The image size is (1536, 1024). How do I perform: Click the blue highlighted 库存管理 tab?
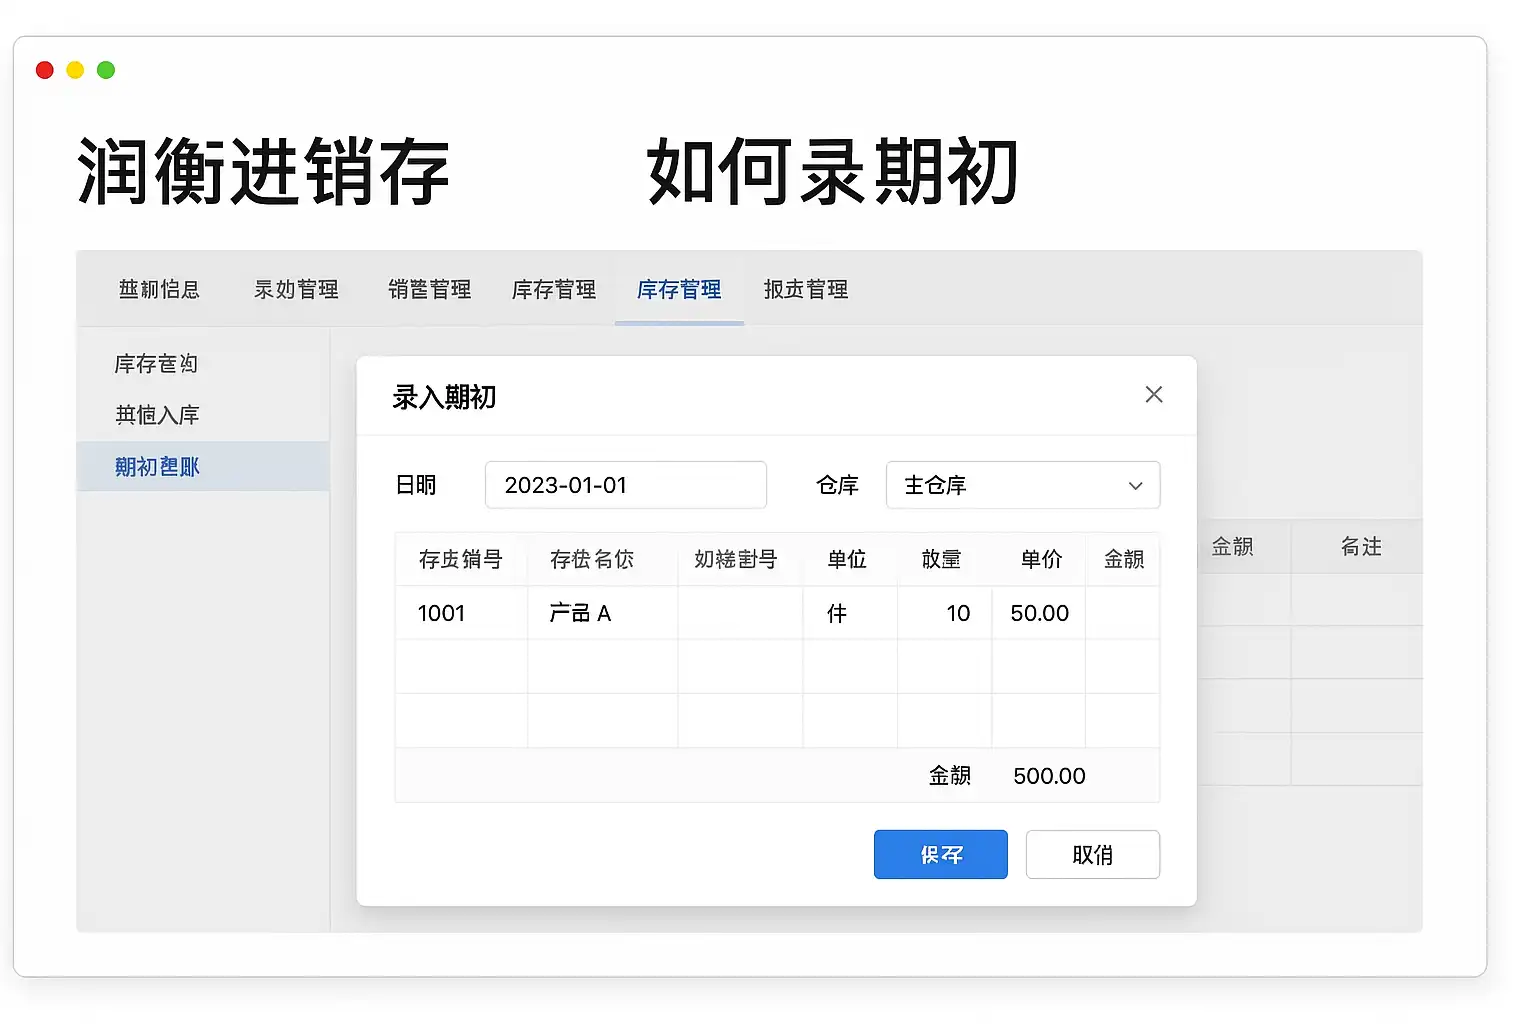click(x=679, y=290)
